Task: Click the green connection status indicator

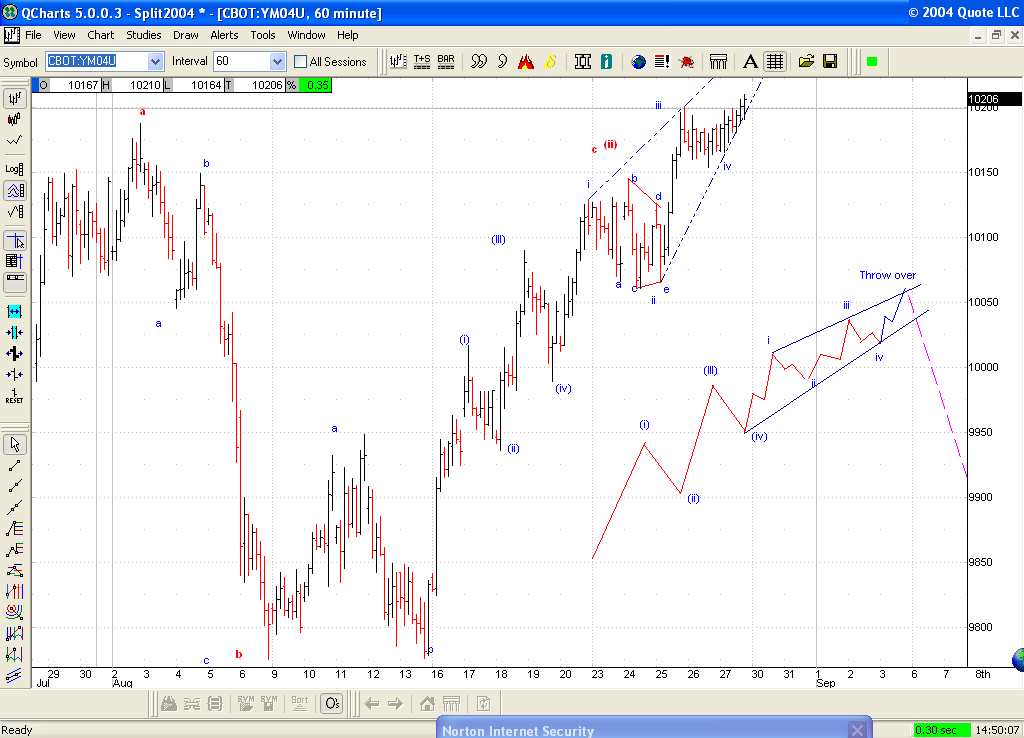Action: point(872,61)
